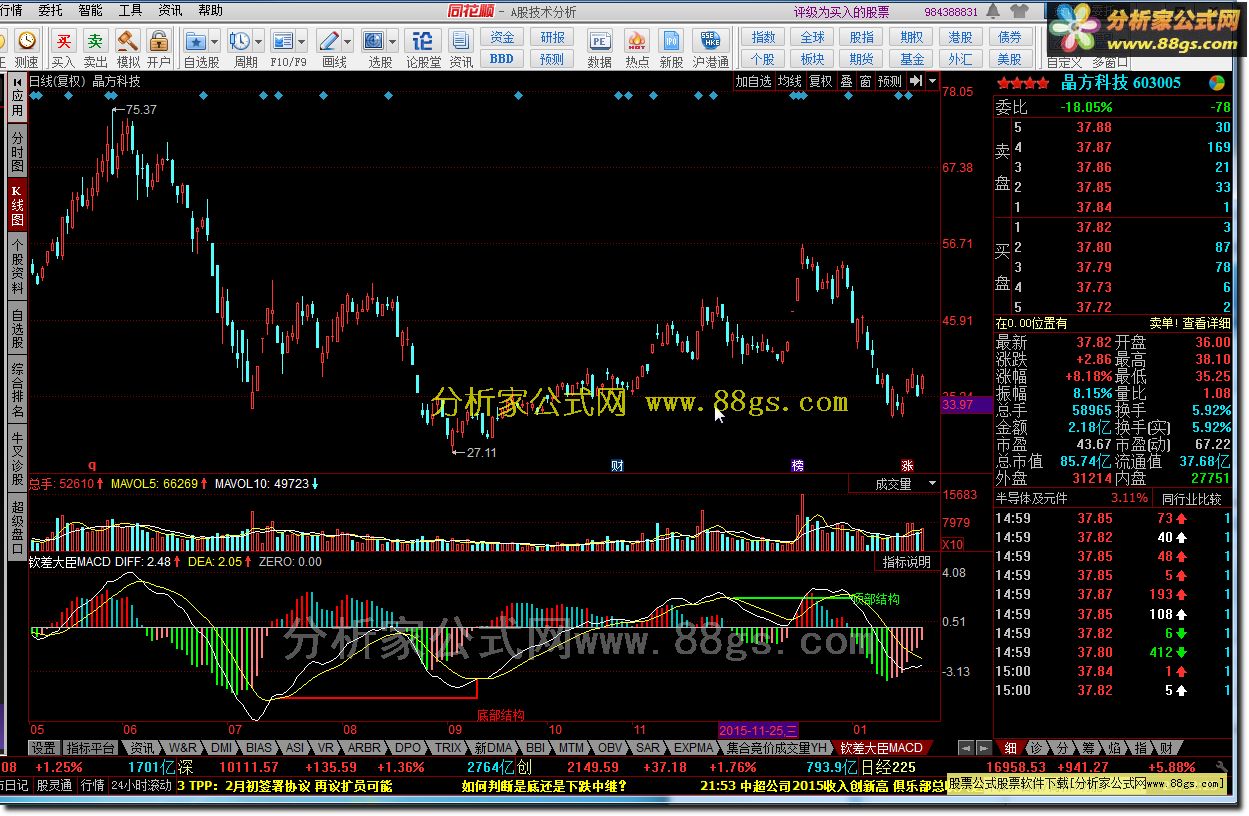Open the 热点 hot flame icon
Viewport: 1249px width, 816px height.
click(636, 41)
